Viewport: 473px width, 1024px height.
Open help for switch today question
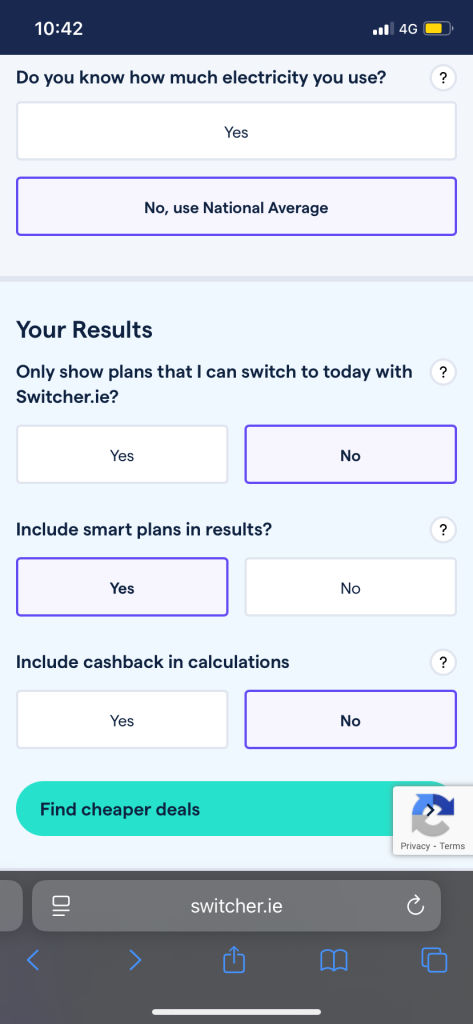coord(443,372)
